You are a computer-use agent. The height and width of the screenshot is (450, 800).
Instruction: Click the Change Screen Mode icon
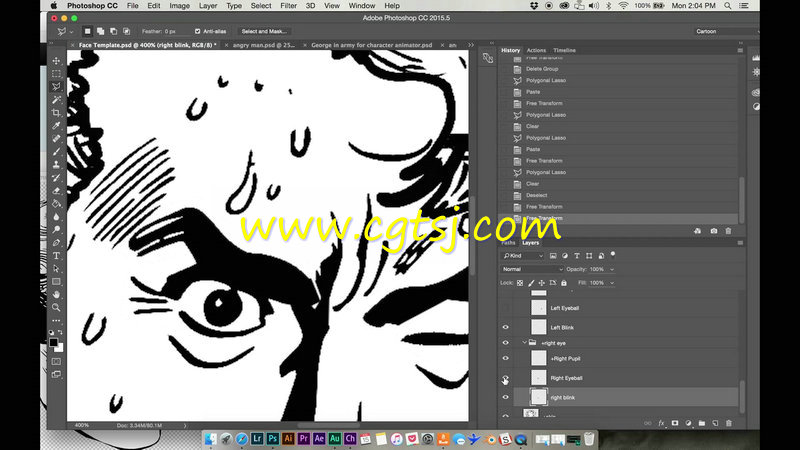(56, 374)
